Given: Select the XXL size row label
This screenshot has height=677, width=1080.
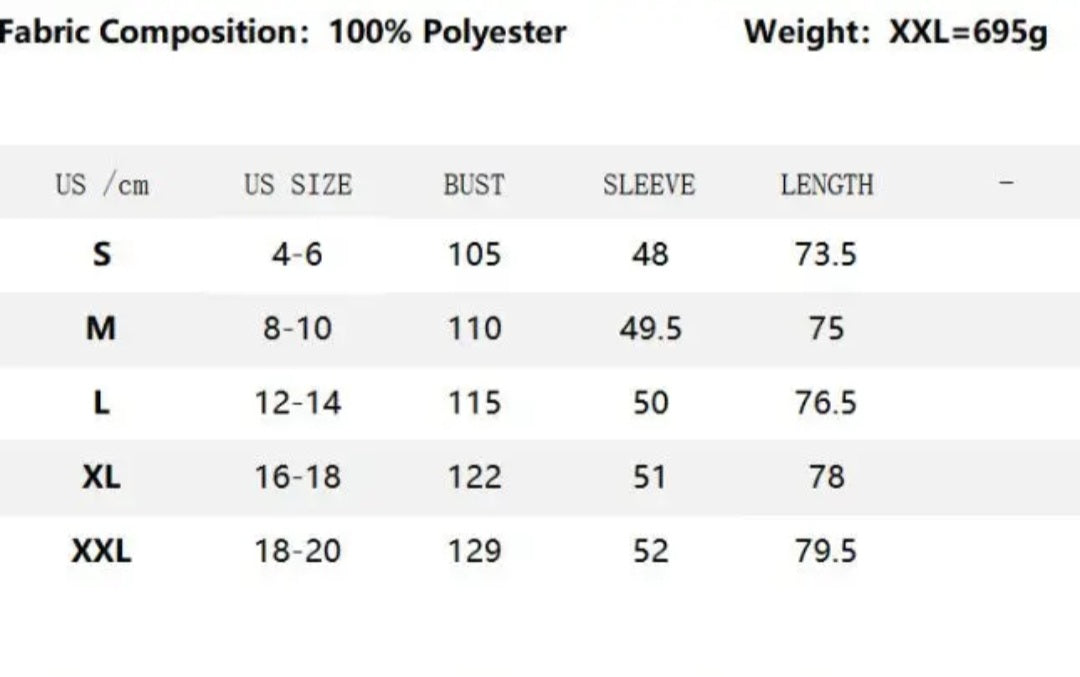Looking at the screenshot, I should (x=101, y=551).
